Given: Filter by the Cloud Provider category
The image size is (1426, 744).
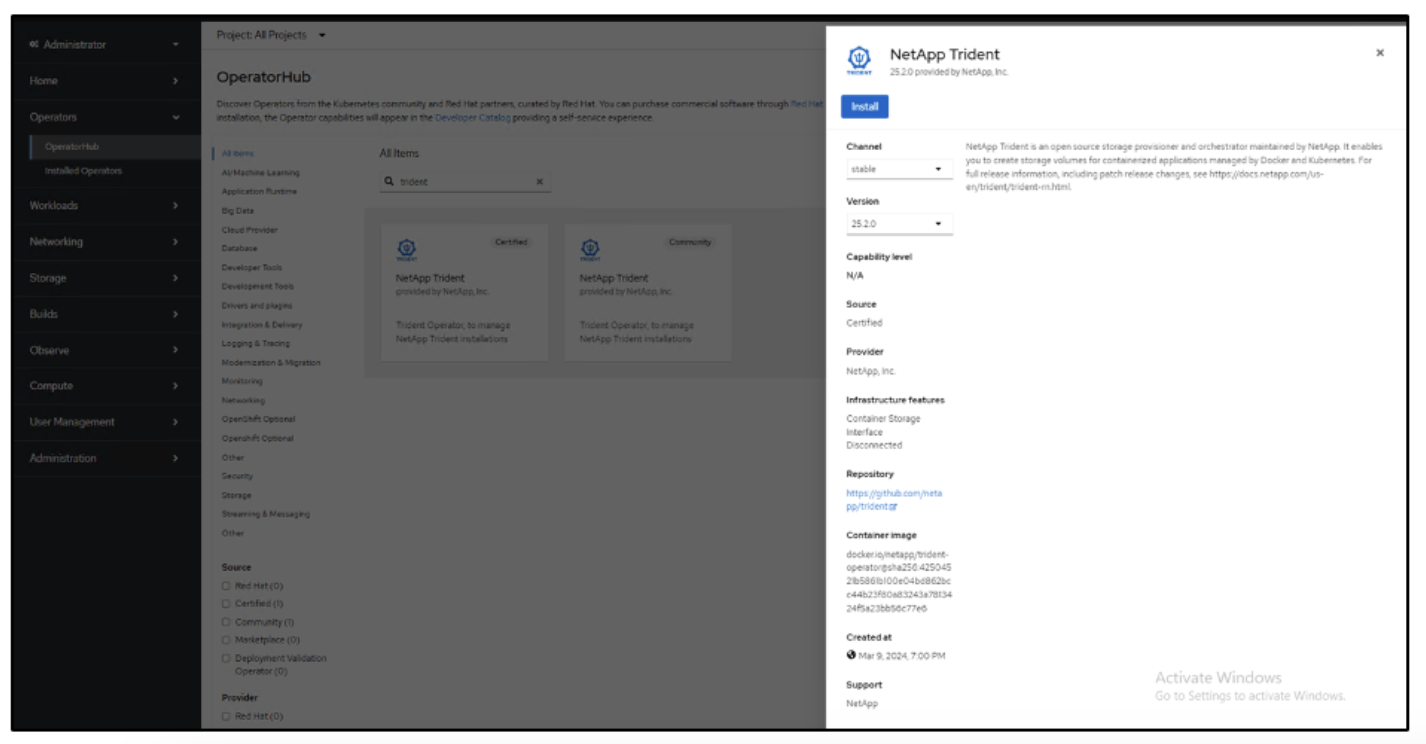Looking at the screenshot, I should pyautogui.click(x=250, y=230).
